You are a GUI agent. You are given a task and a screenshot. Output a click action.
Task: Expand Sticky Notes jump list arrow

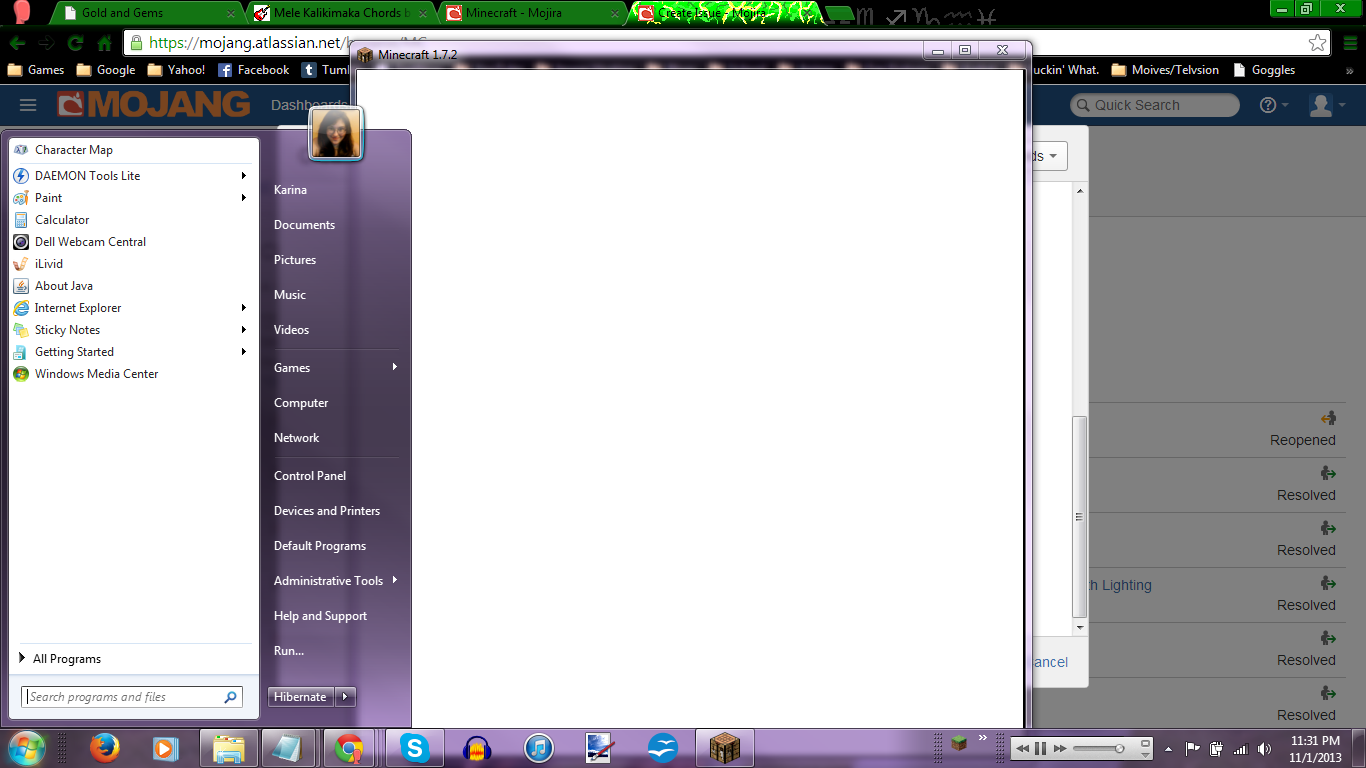(244, 330)
